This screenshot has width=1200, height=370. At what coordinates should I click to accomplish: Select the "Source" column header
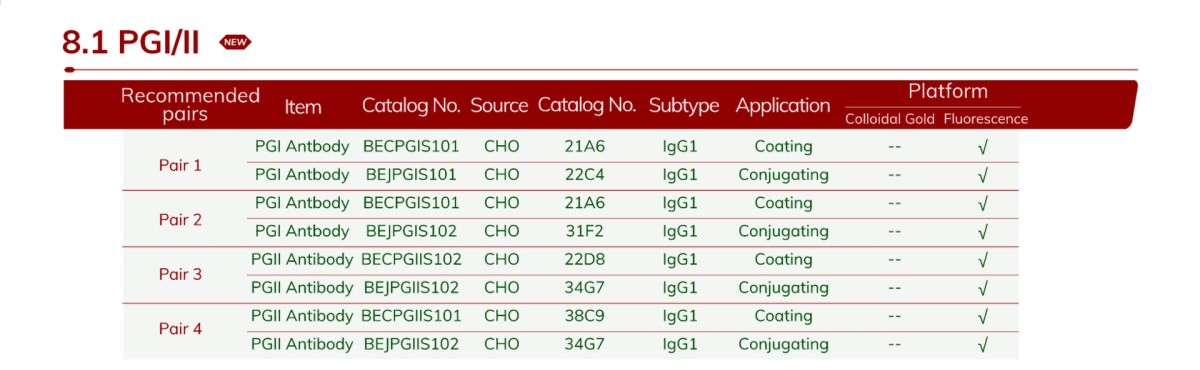(x=499, y=105)
